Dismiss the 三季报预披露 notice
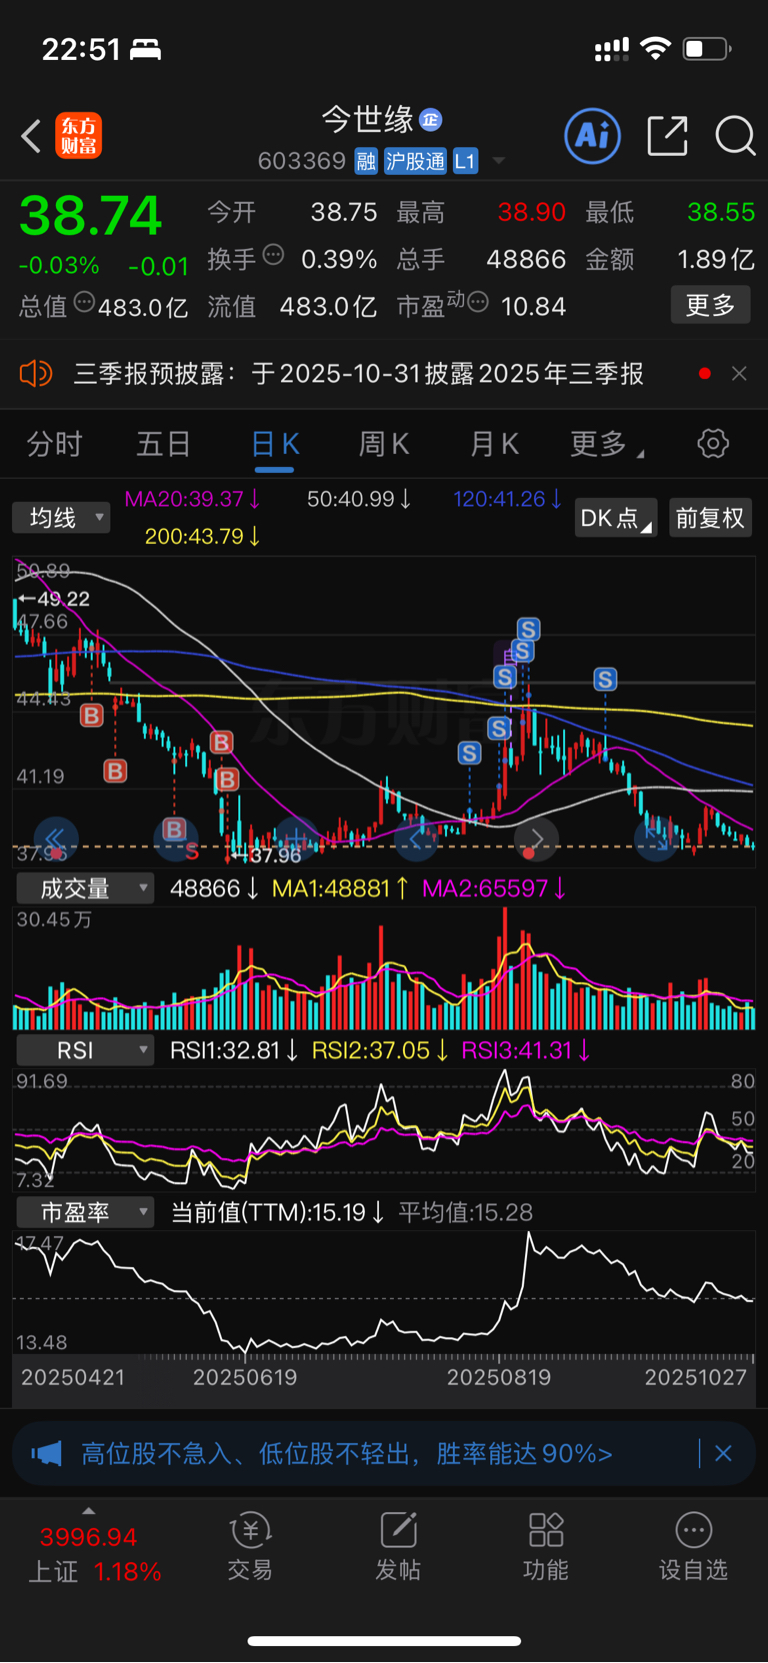The width and height of the screenshot is (768, 1663). (x=739, y=373)
